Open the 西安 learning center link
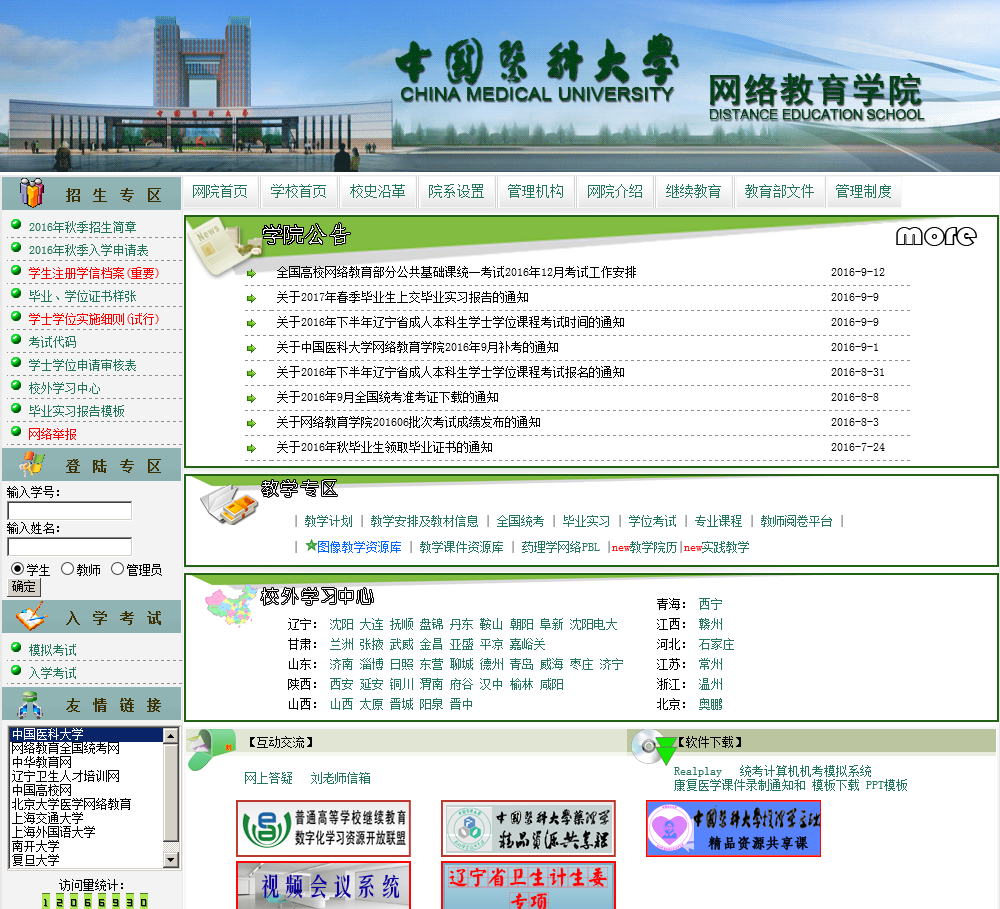 341,684
